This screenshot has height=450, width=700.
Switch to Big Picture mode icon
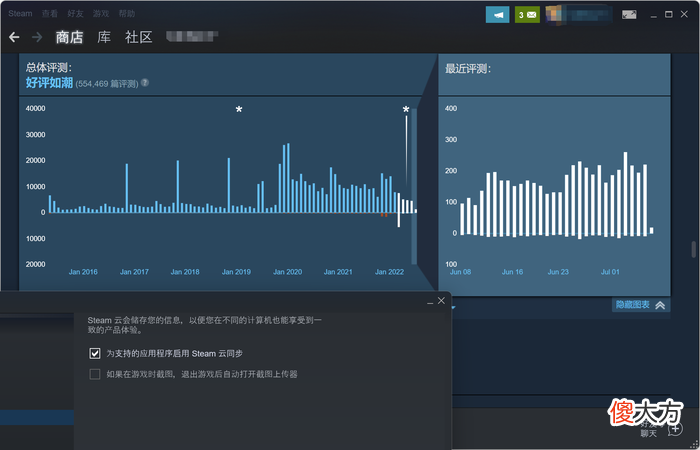coord(629,15)
